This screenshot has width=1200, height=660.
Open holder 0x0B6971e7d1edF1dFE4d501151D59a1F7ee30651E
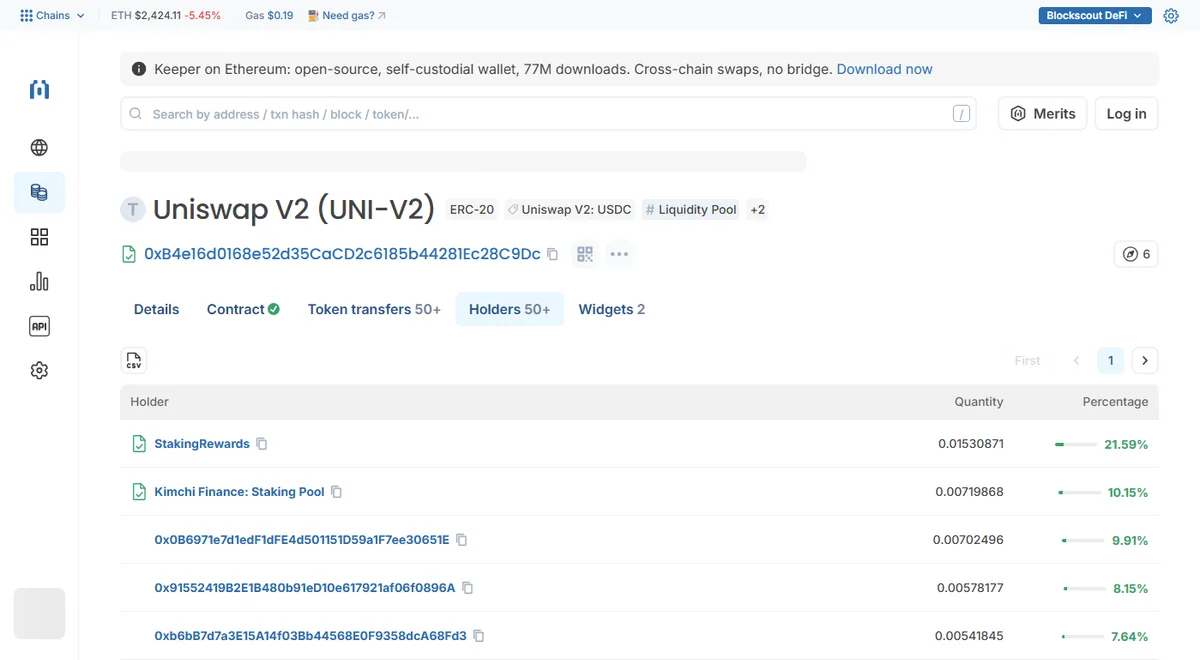[302, 540]
